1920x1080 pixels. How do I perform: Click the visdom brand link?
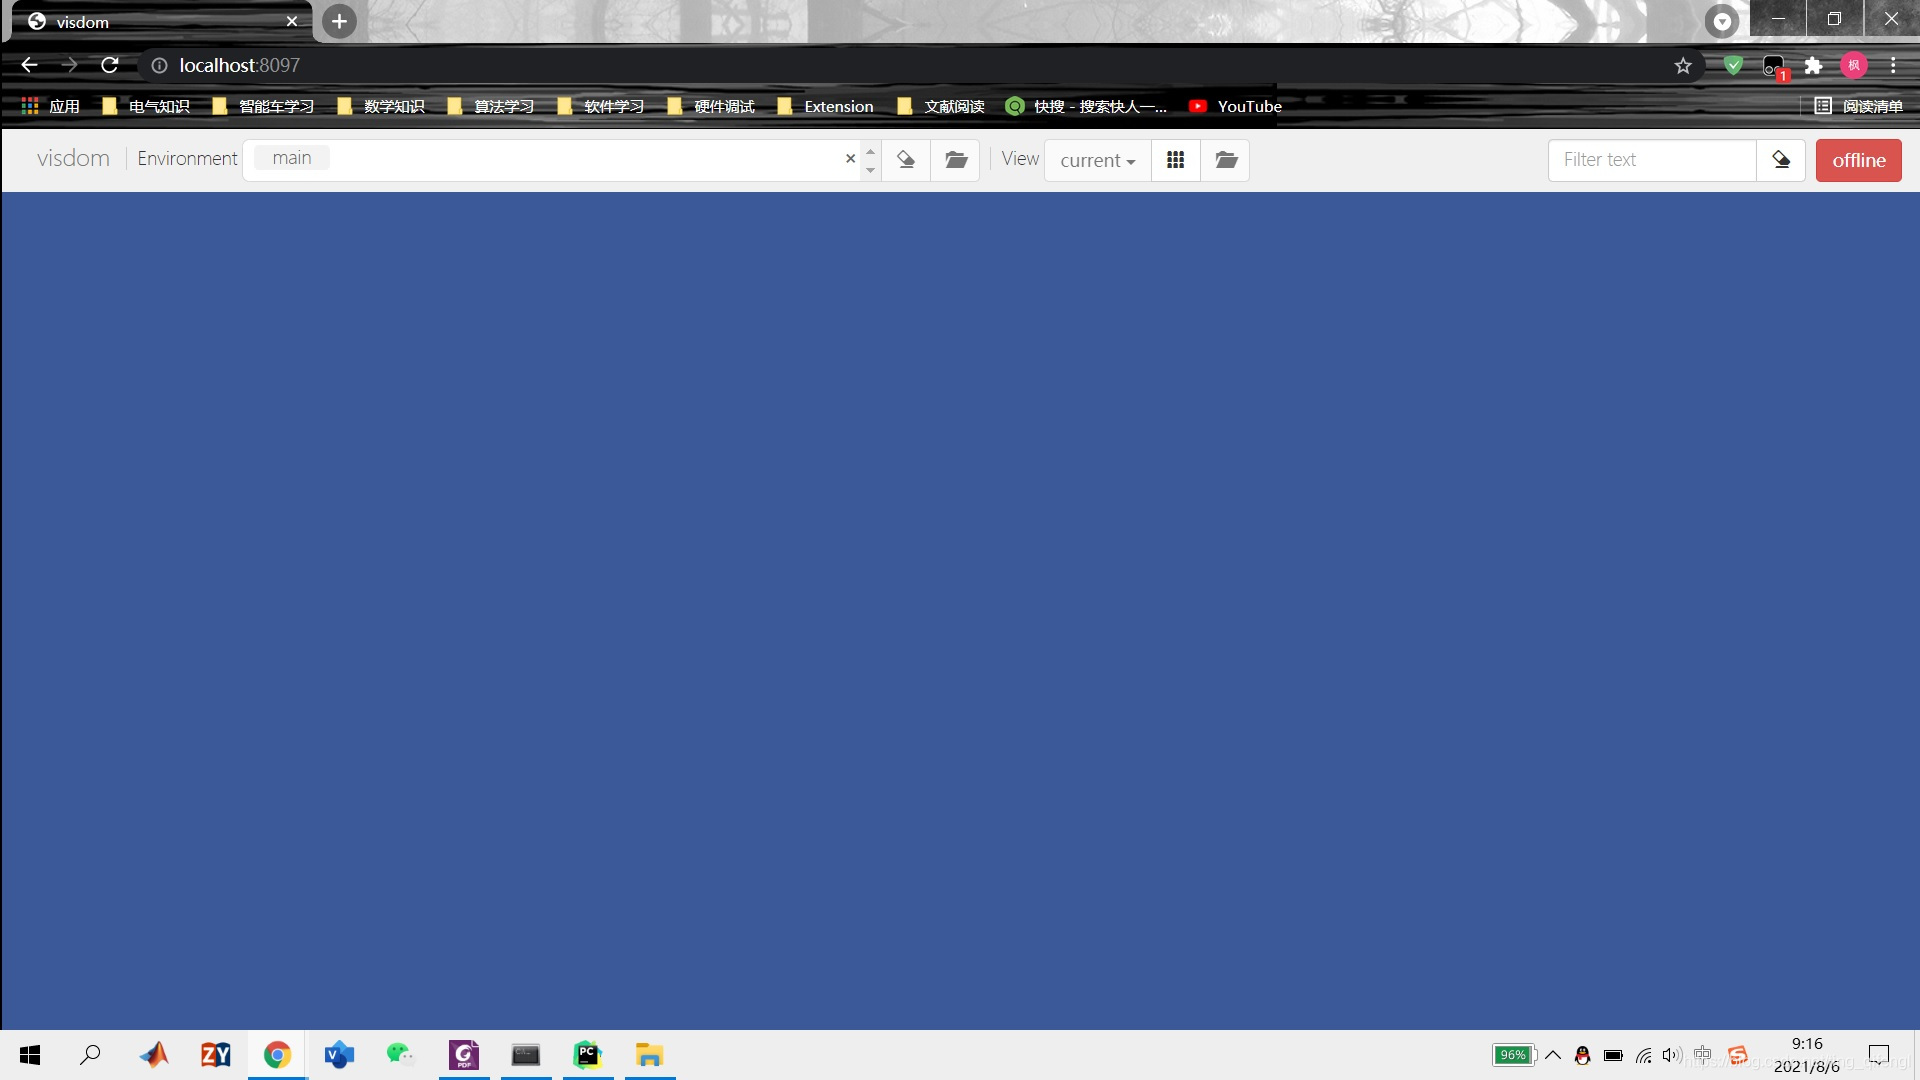click(x=73, y=159)
